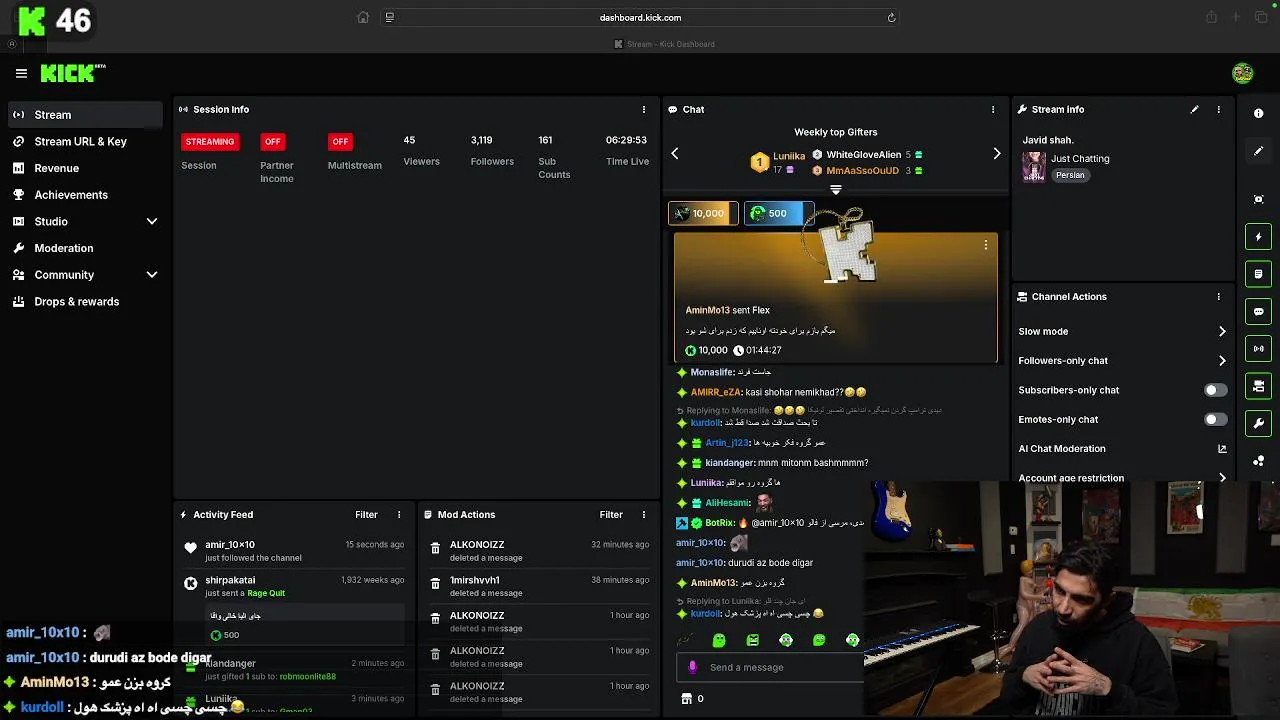
Task: Click the three-circles icon at sidebar bottom
Action: tap(1259, 461)
